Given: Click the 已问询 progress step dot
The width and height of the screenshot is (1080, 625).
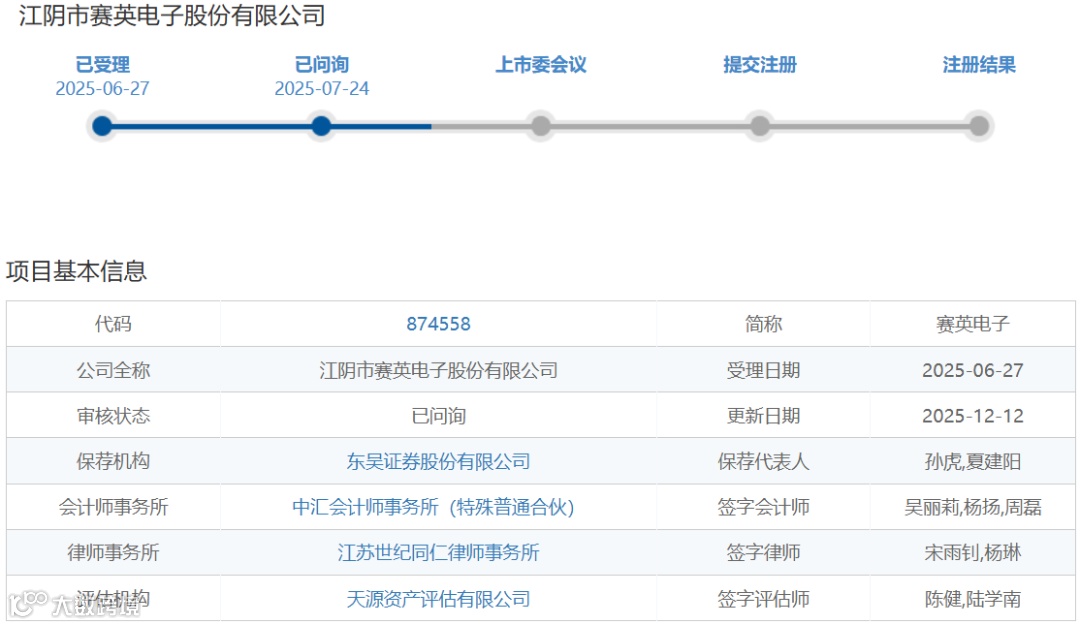Looking at the screenshot, I should (x=321, y=126).
